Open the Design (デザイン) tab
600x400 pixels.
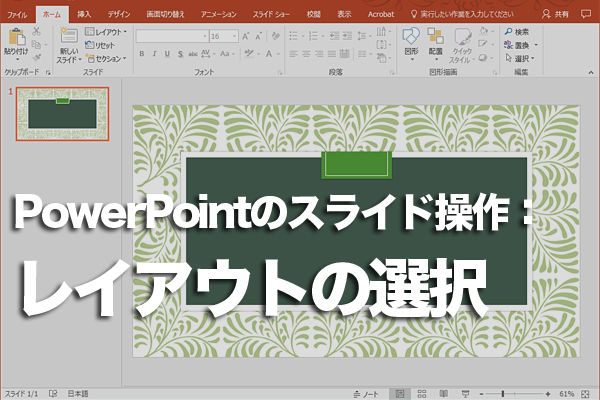118,15
